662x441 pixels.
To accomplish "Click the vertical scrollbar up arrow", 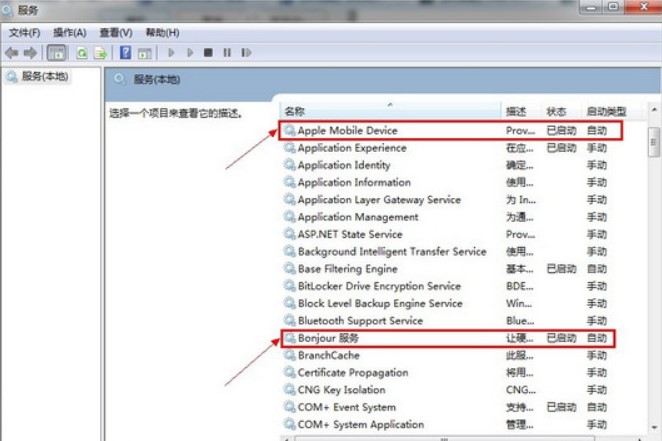I will 654,110.
